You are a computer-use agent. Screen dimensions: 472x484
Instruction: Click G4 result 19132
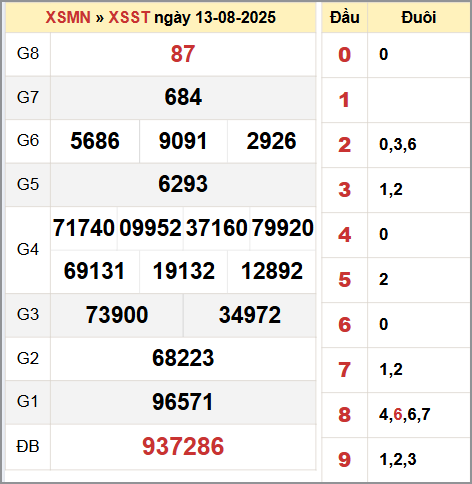coord(184,271)
